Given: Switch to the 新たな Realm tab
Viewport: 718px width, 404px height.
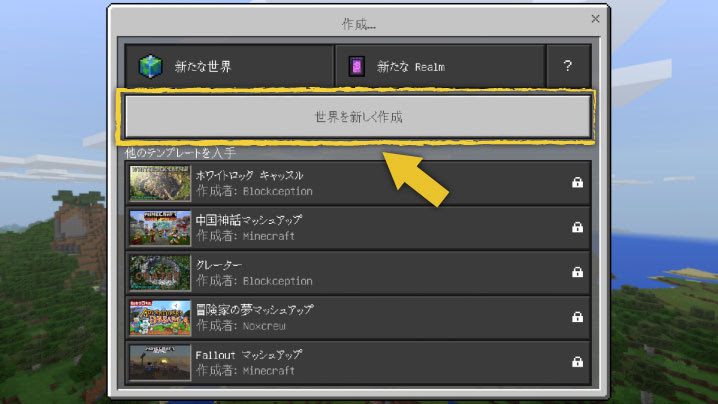Looking at the screenshot, I should pos(440,66).
